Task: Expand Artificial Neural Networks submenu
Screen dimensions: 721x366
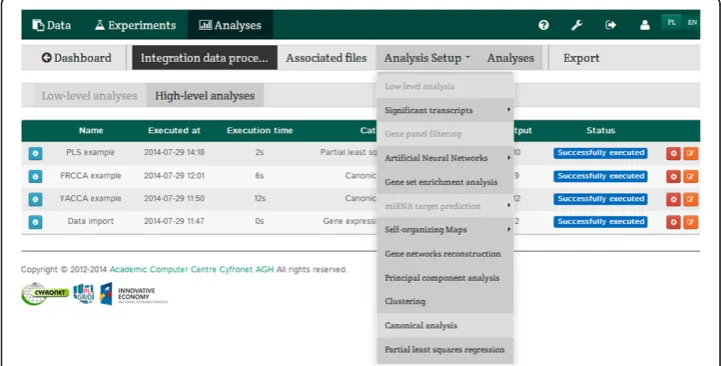Action: pos(445,158)
